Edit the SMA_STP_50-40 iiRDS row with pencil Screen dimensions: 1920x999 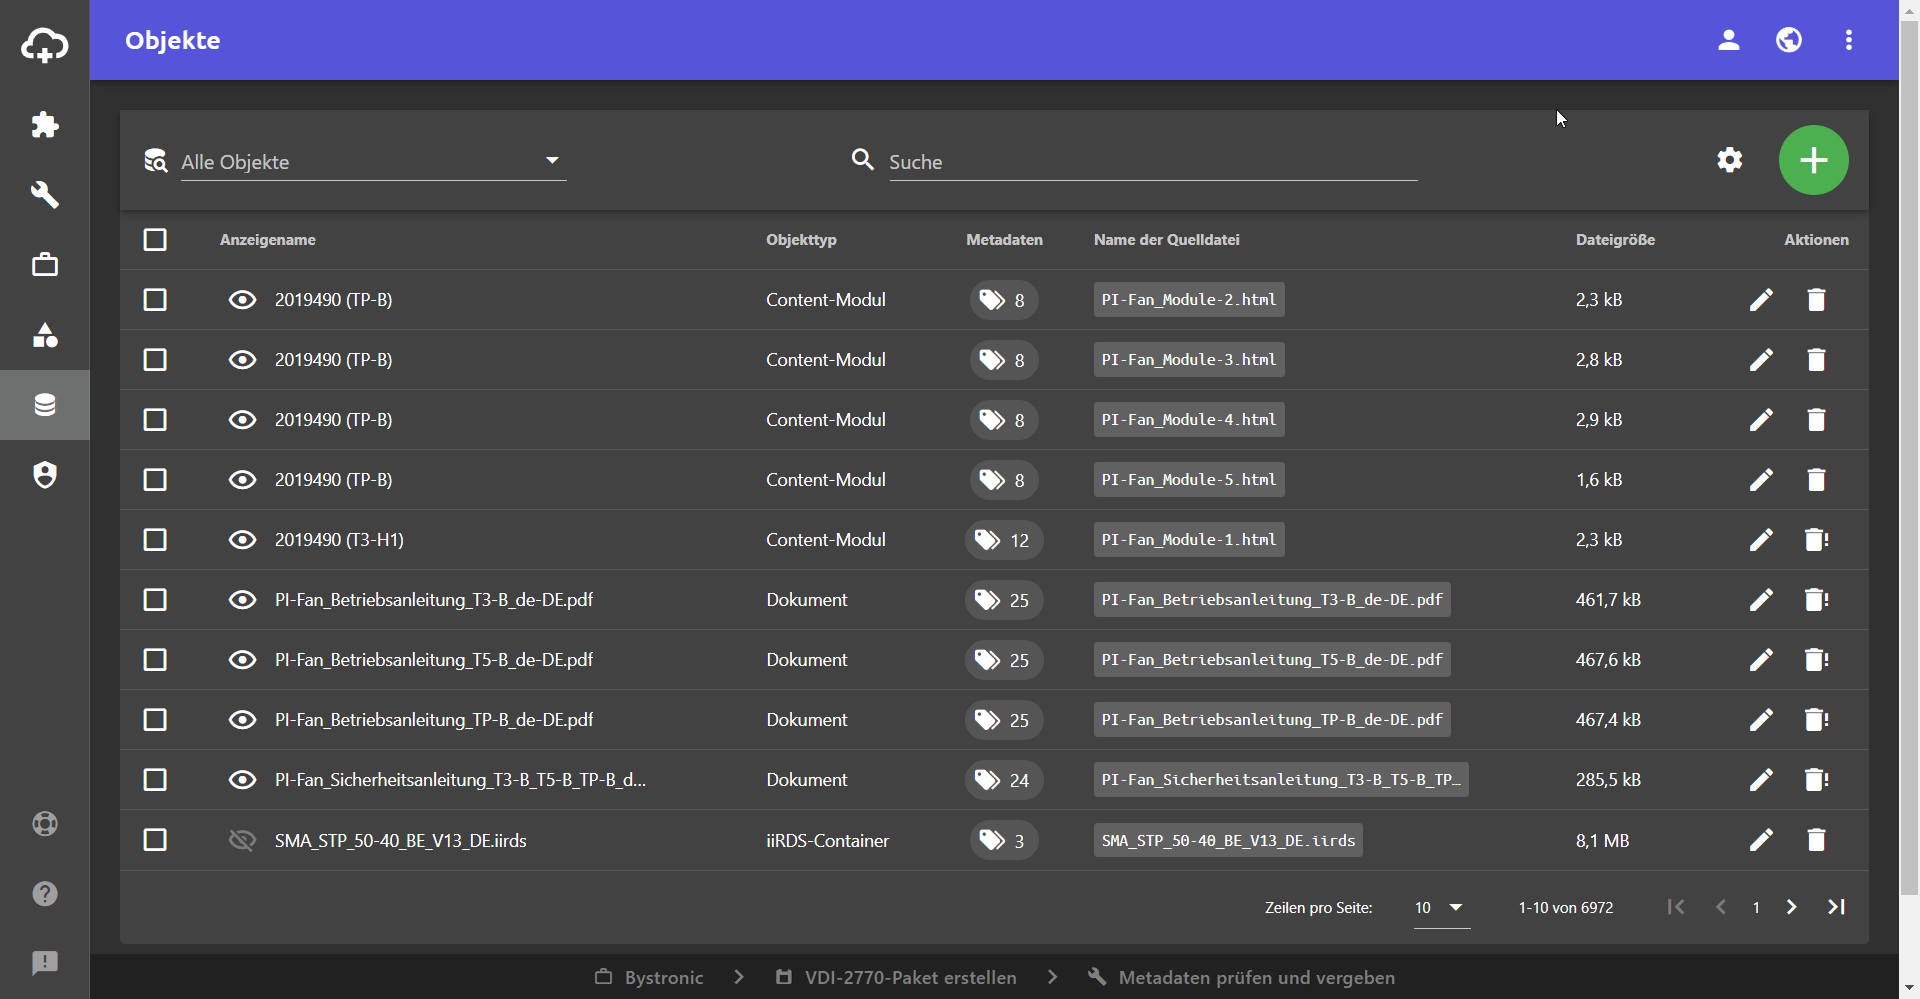click(1762, 840)
